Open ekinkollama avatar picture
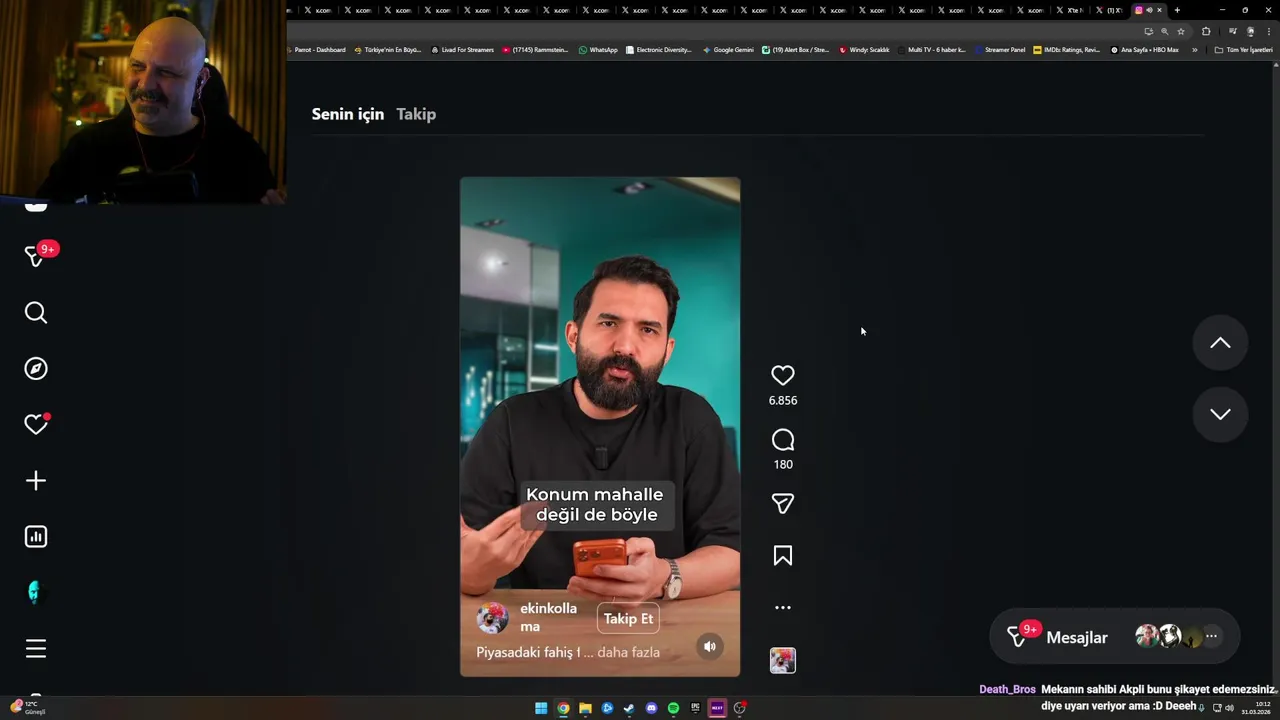Image resolution: width=1280 pixels, height=720 pixels. 492,618
